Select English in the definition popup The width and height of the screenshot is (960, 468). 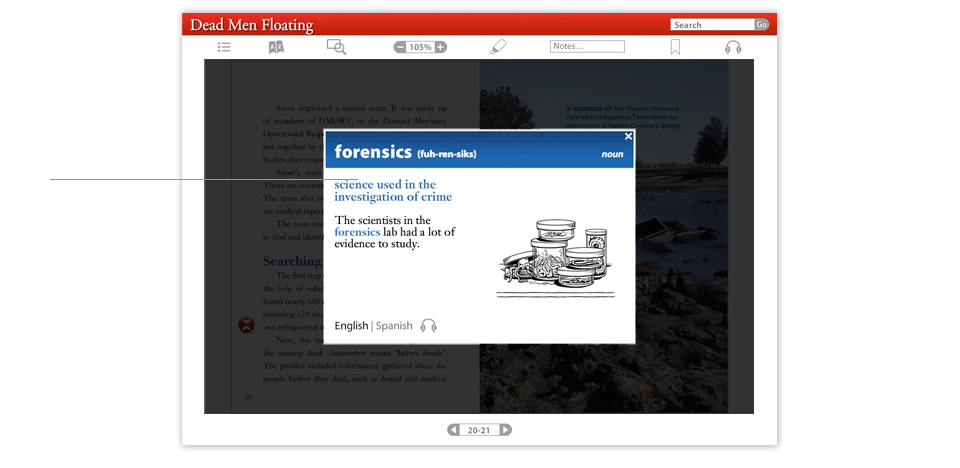(351, 326)
